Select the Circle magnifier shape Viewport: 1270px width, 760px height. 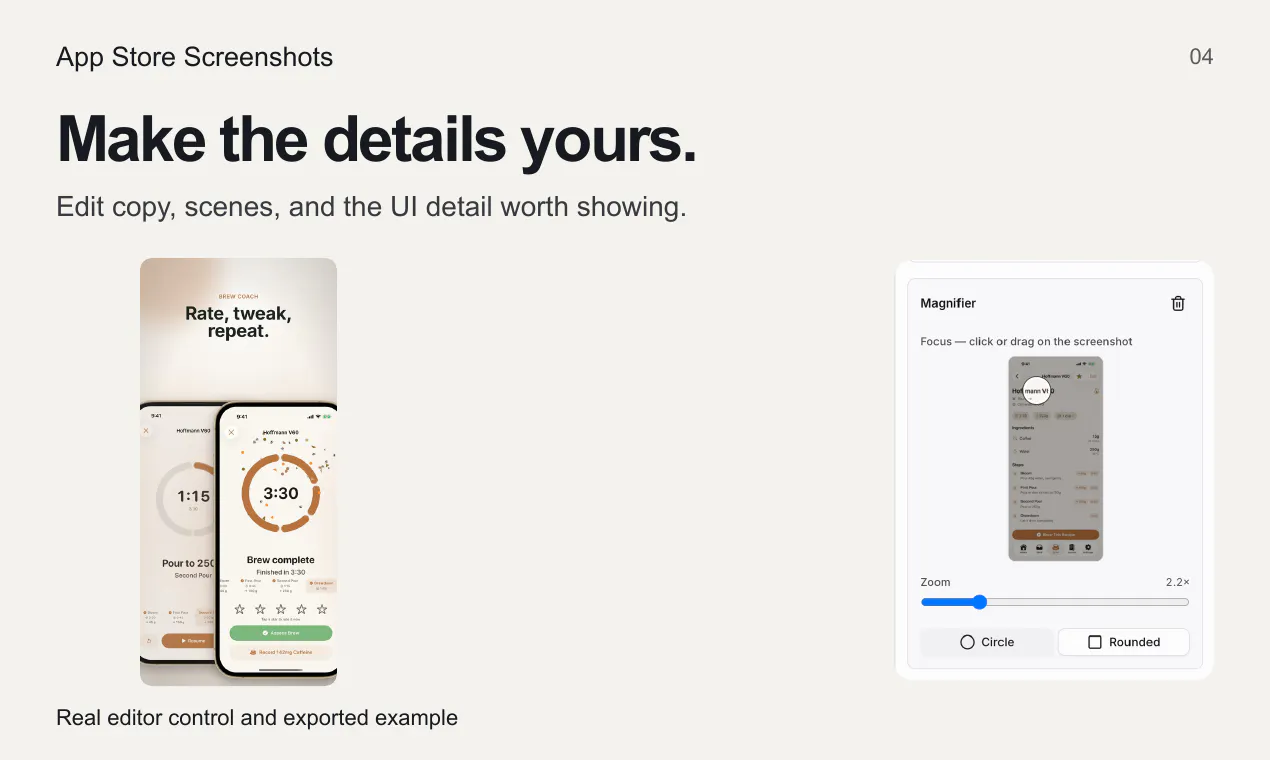click(987, 642)
